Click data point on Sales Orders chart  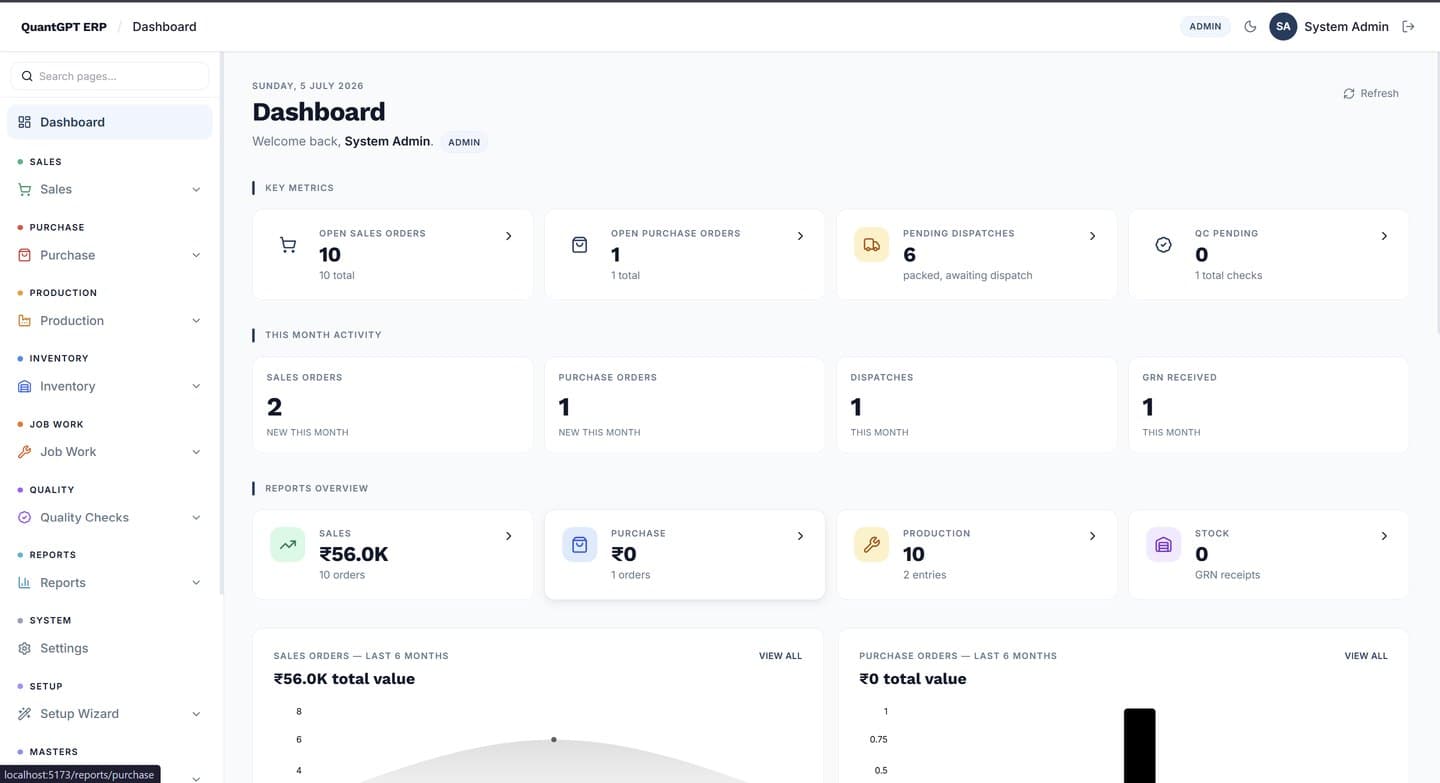553,740
